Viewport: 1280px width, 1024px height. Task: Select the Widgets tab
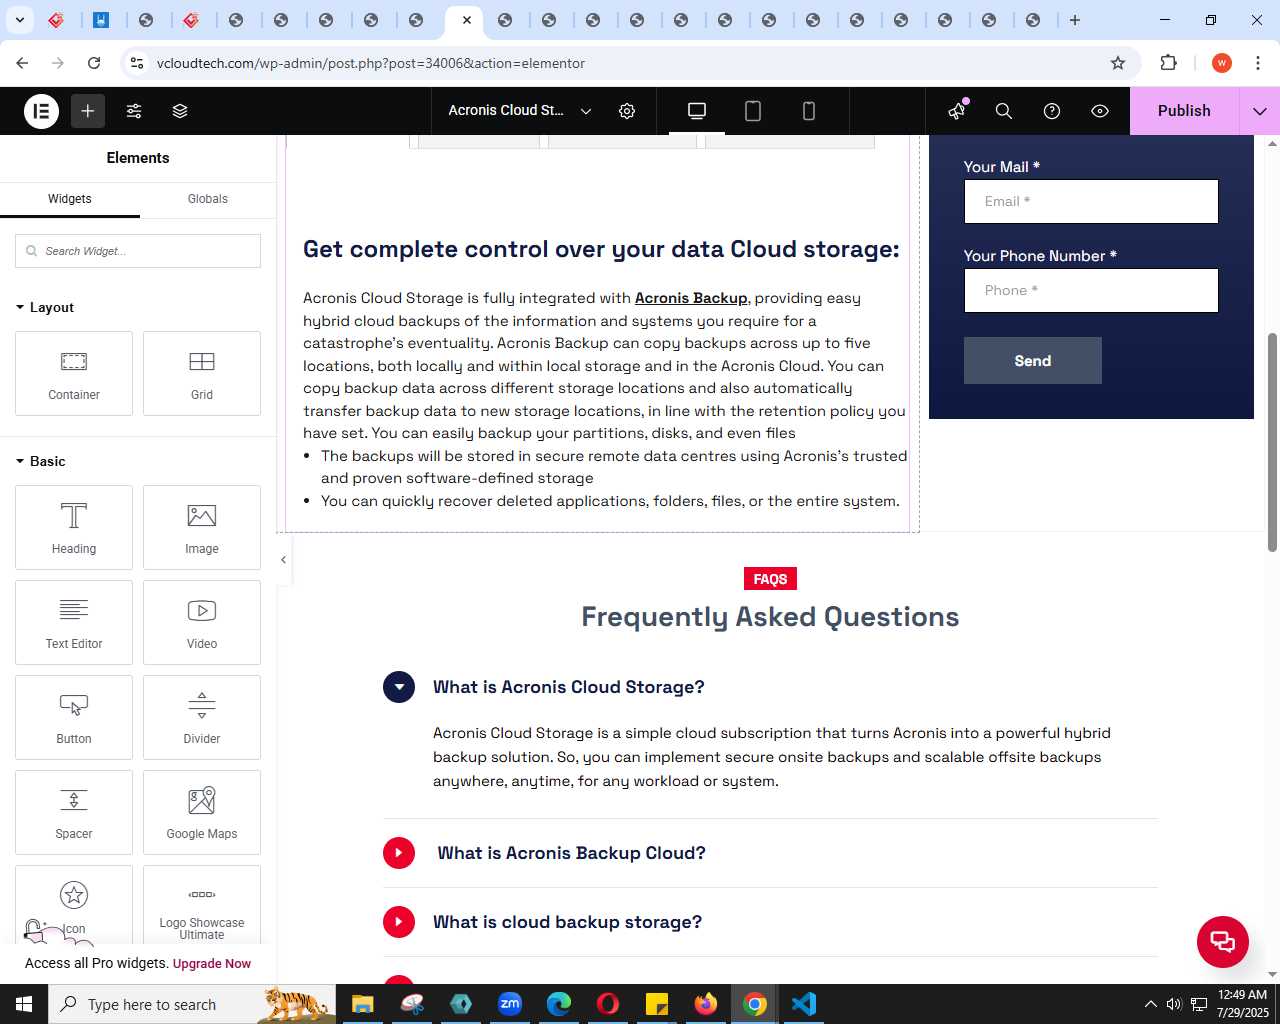(70, 199)
